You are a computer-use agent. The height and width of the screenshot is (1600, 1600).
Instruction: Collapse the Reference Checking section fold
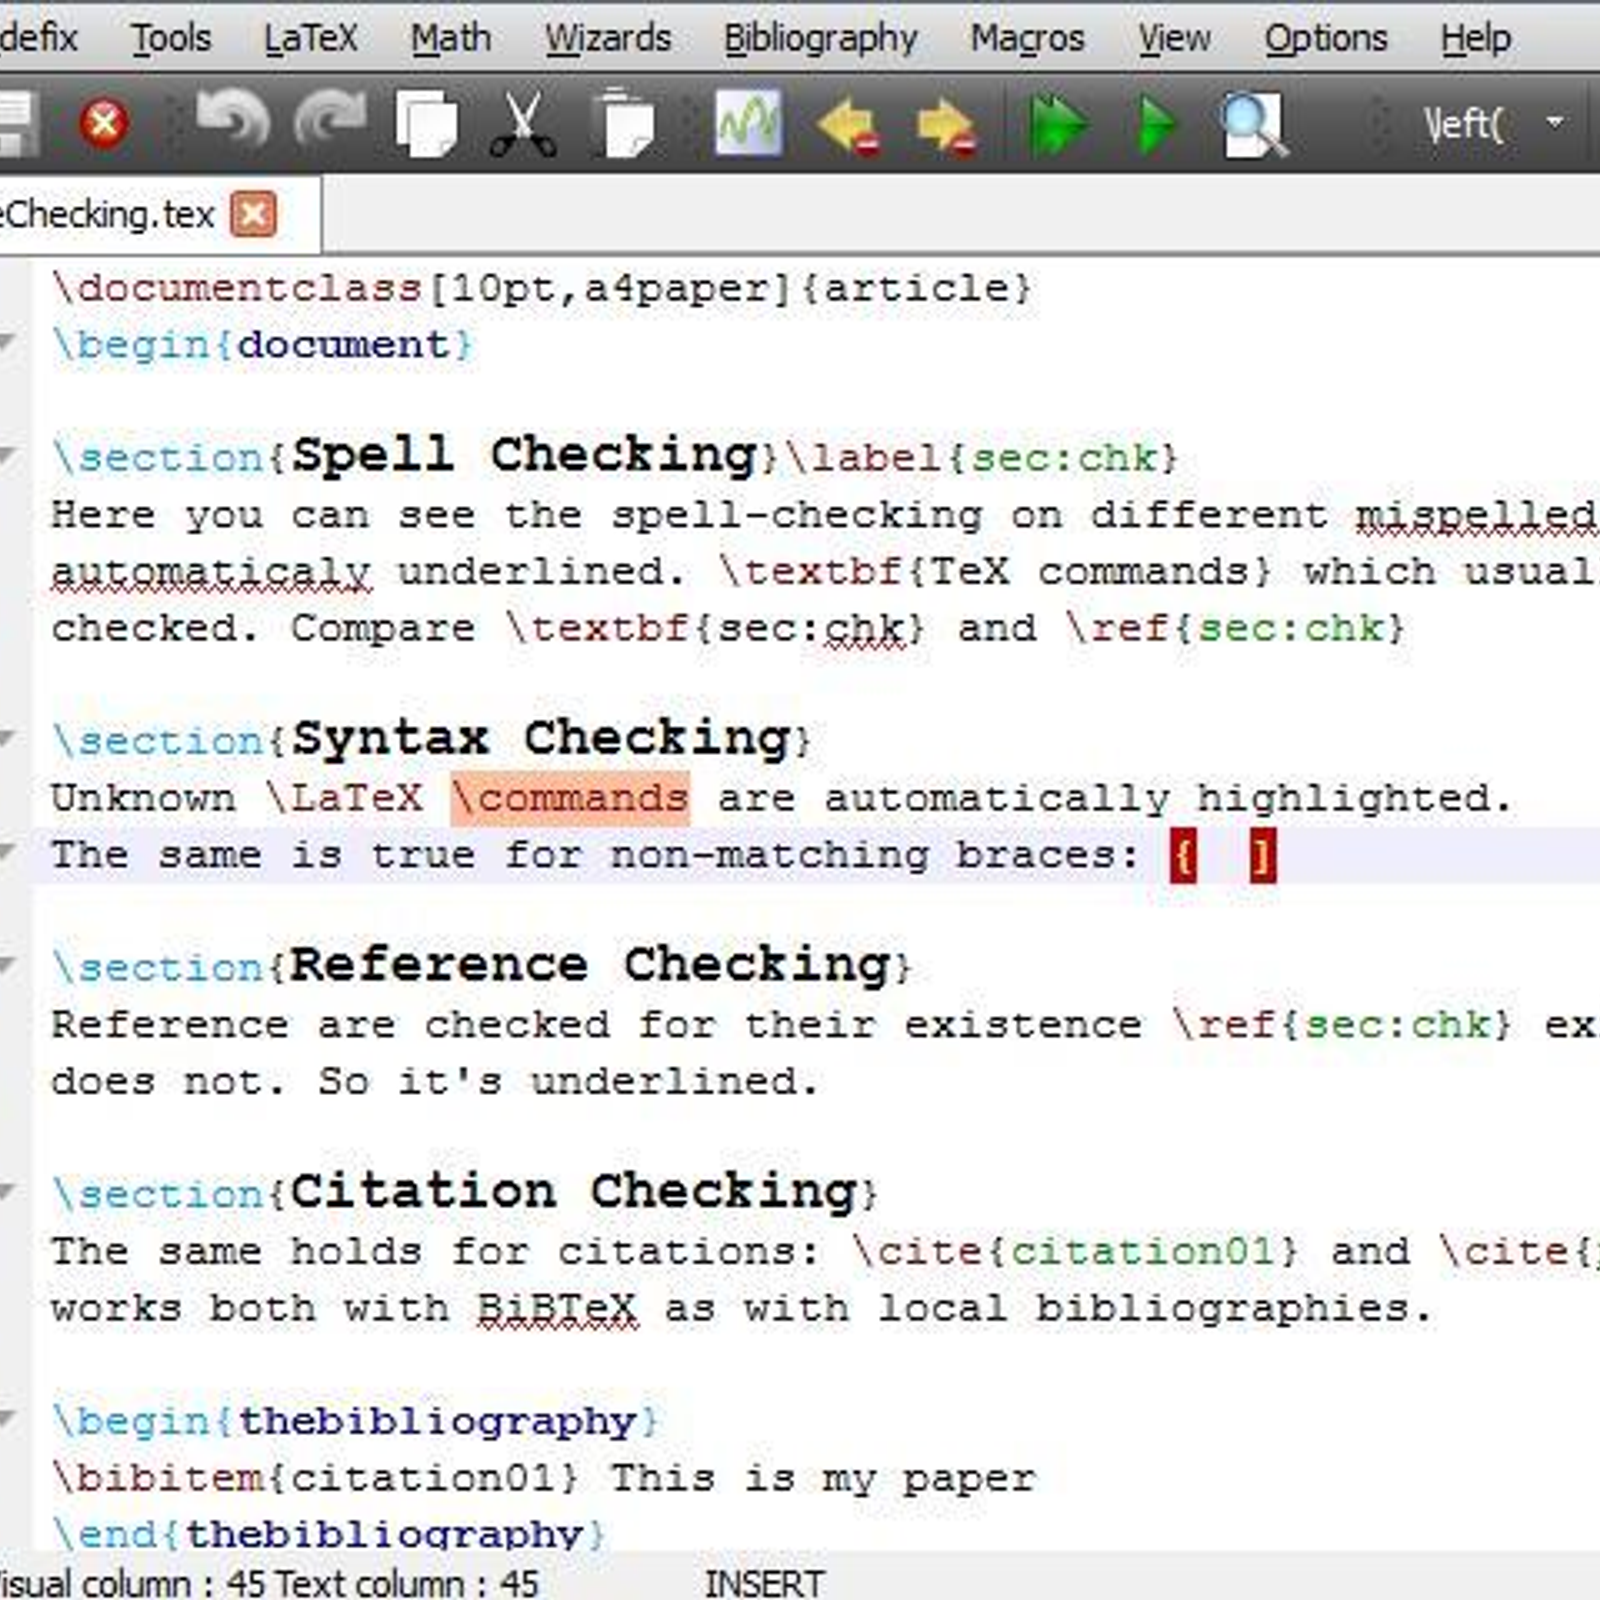point(7,965)
